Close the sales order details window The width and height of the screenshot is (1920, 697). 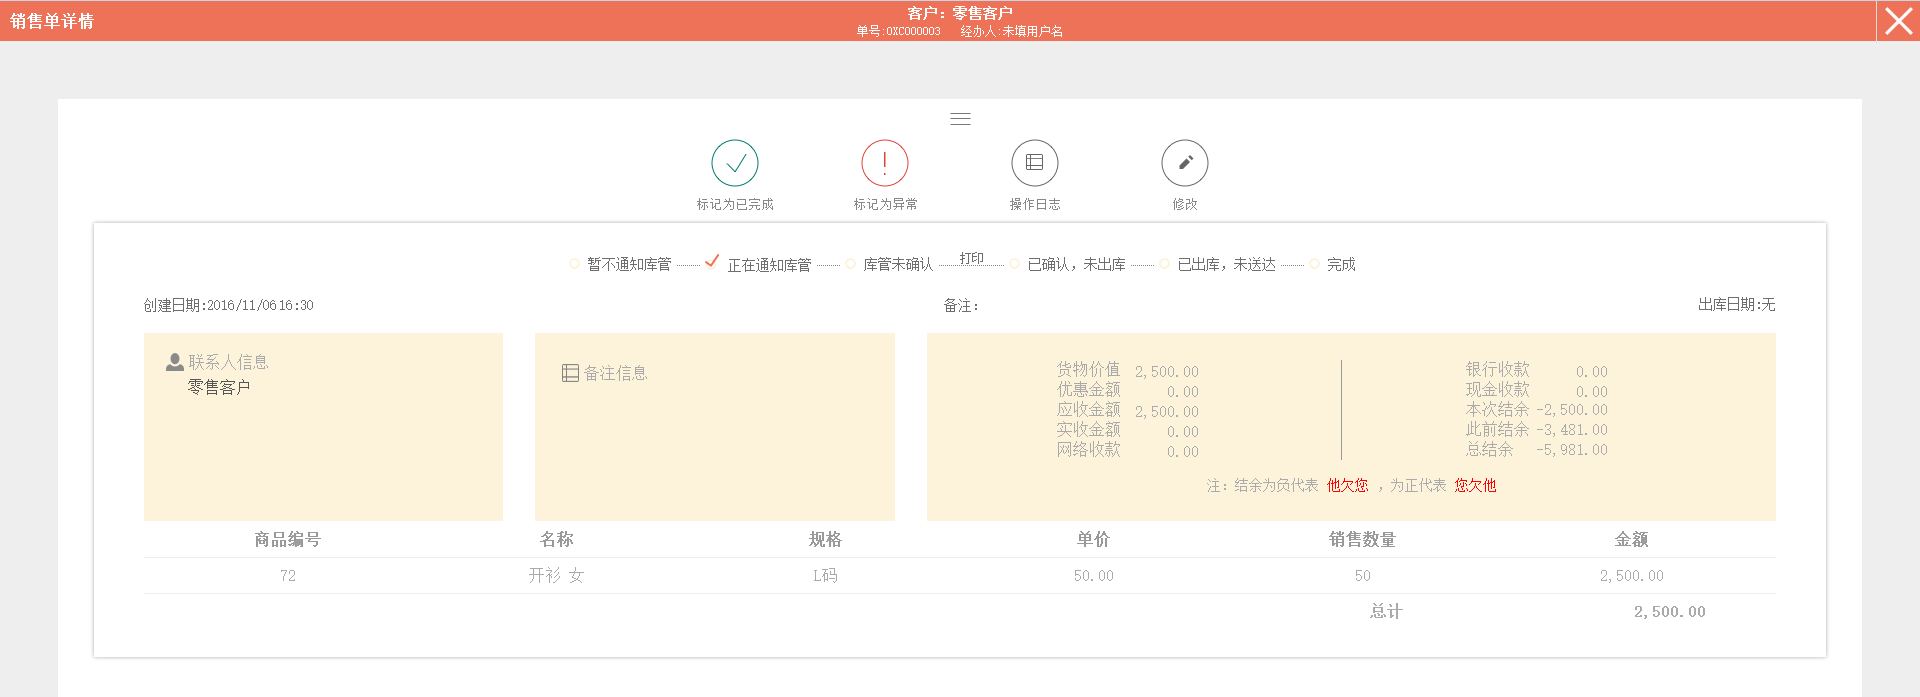[1898, 21]
